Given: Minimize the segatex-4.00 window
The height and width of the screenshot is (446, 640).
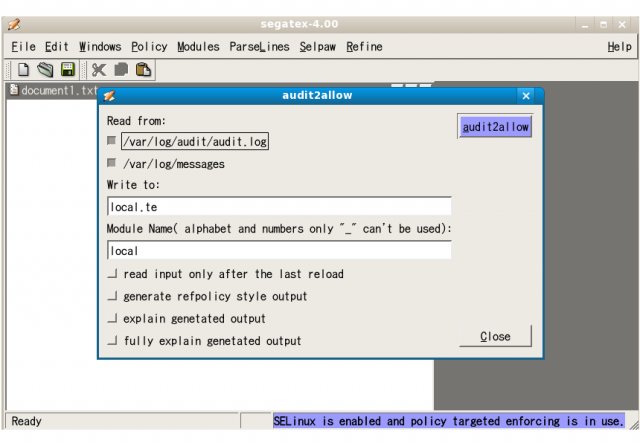Looking at the screenshot, I should 584,25.
